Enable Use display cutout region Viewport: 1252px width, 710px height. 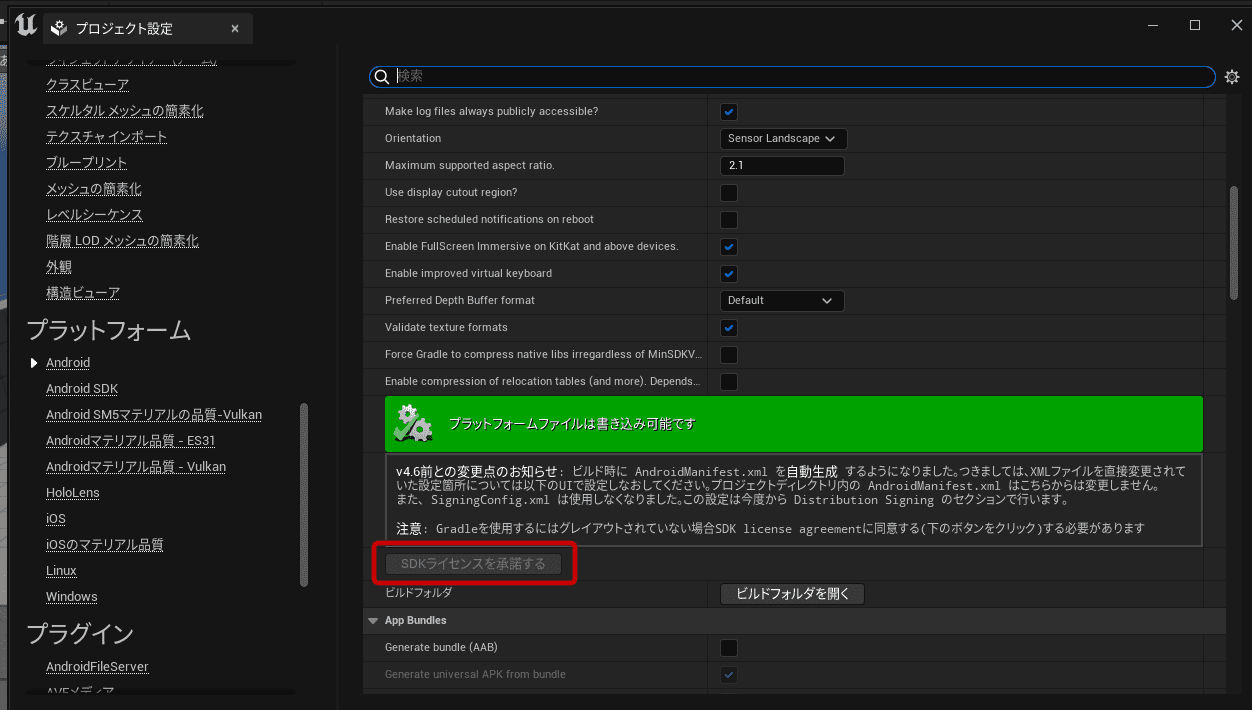[729, 192]
